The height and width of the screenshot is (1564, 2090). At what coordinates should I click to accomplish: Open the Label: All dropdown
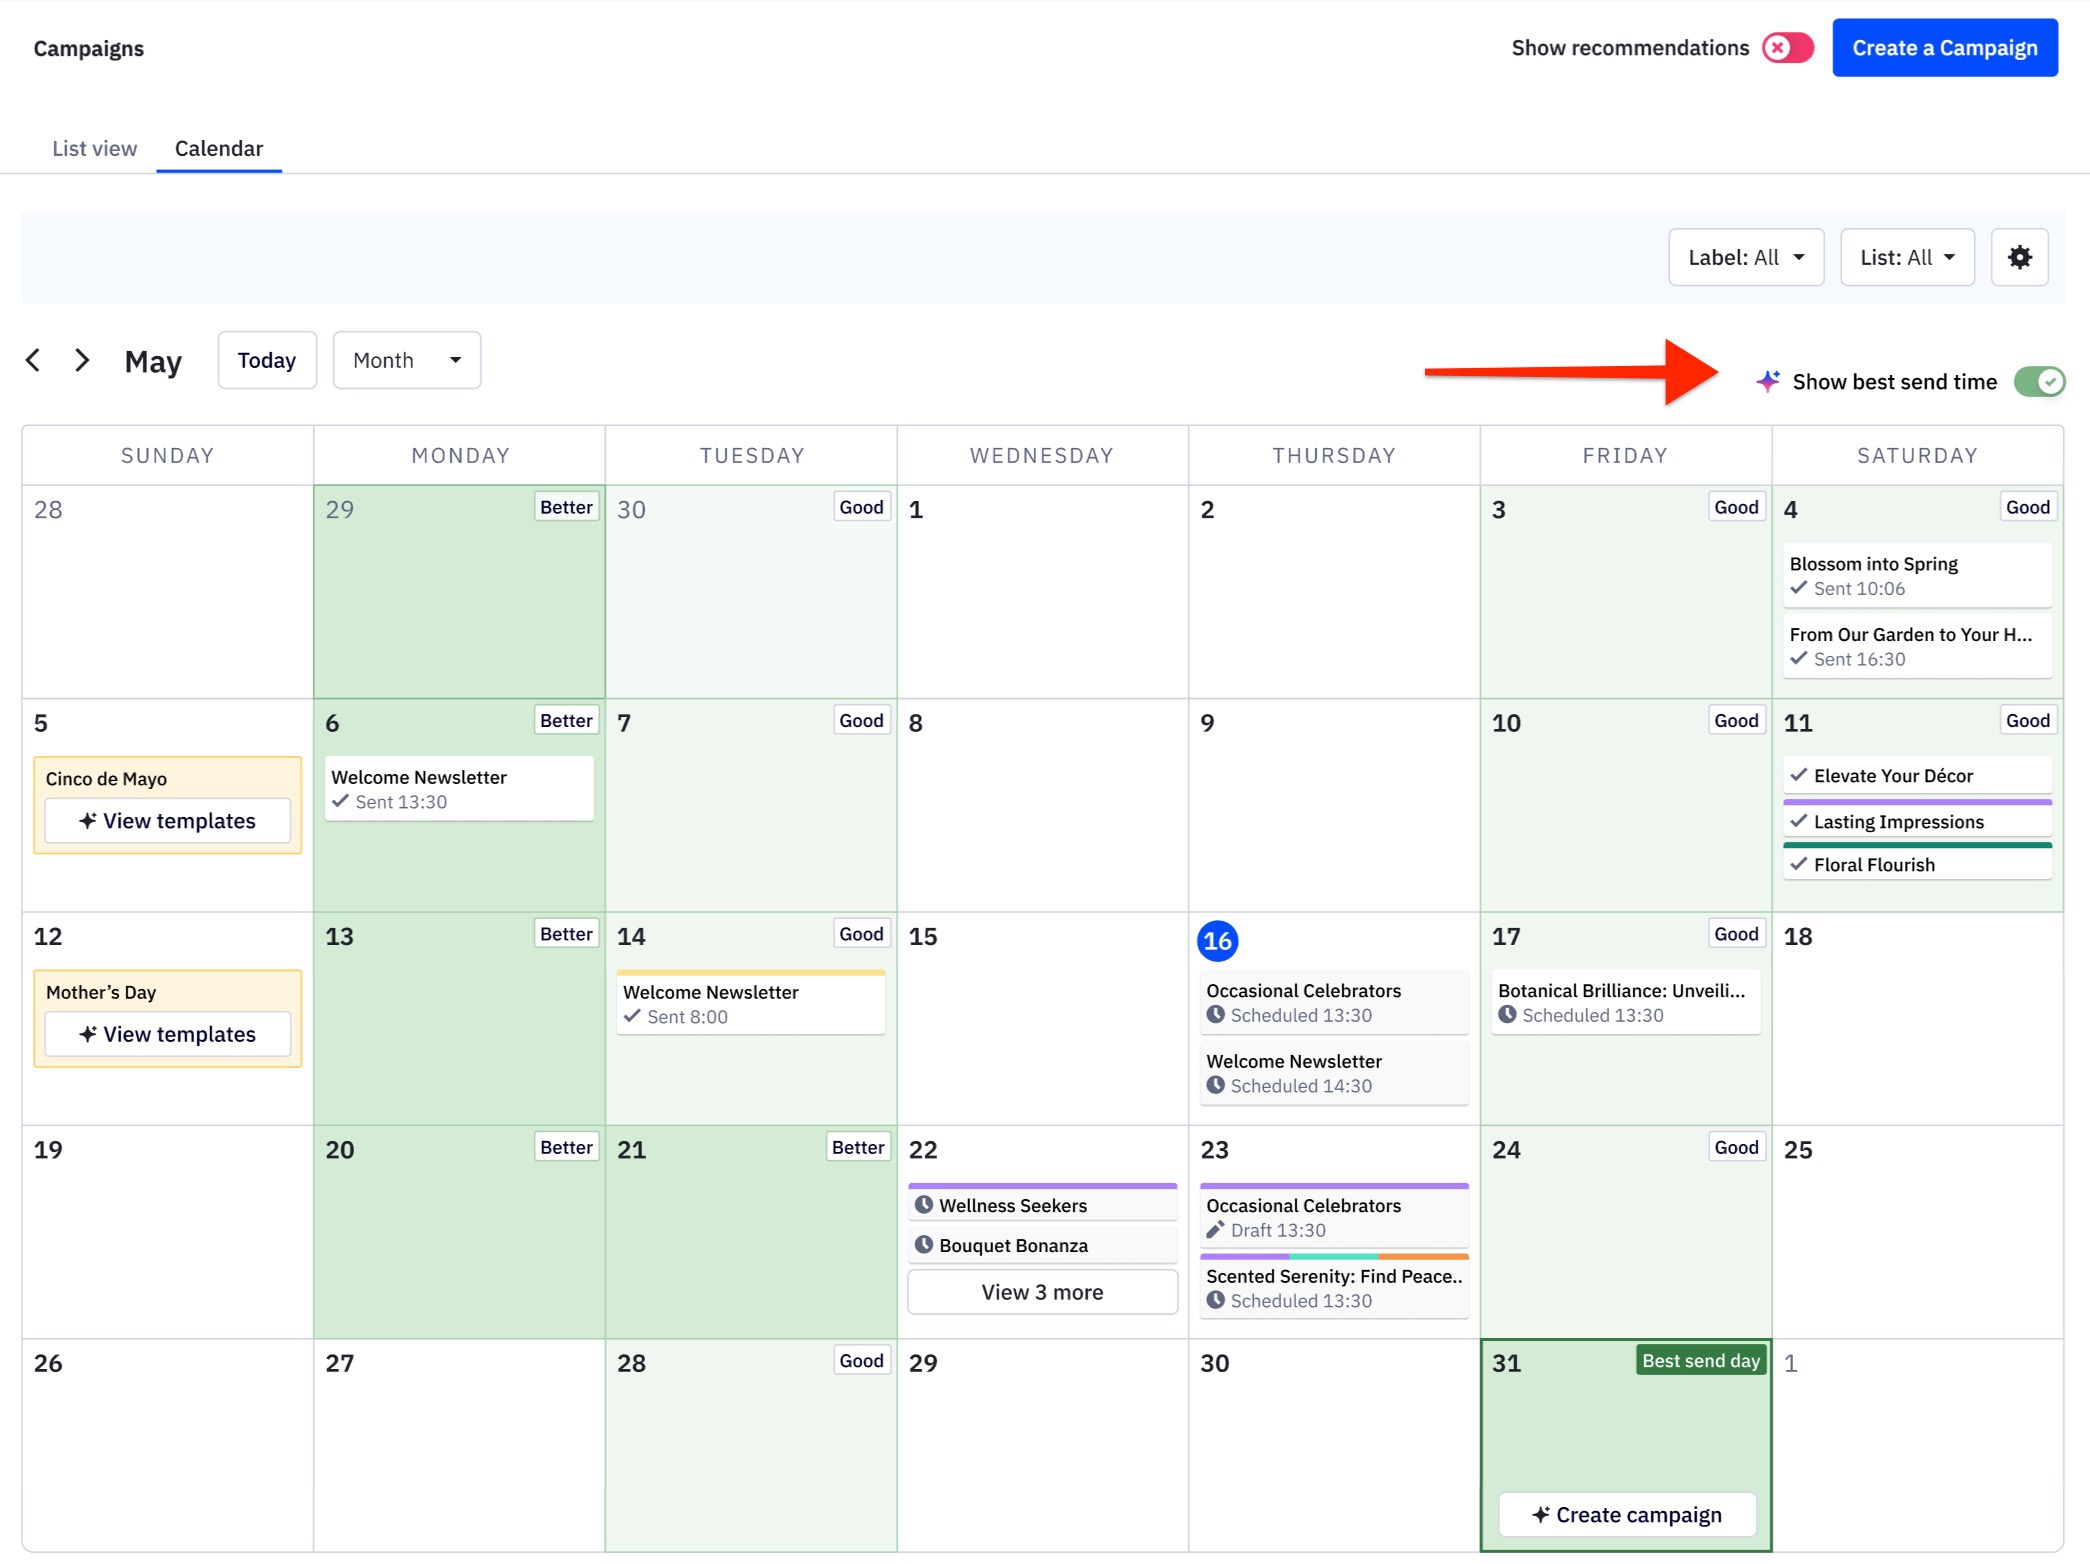1746,257
